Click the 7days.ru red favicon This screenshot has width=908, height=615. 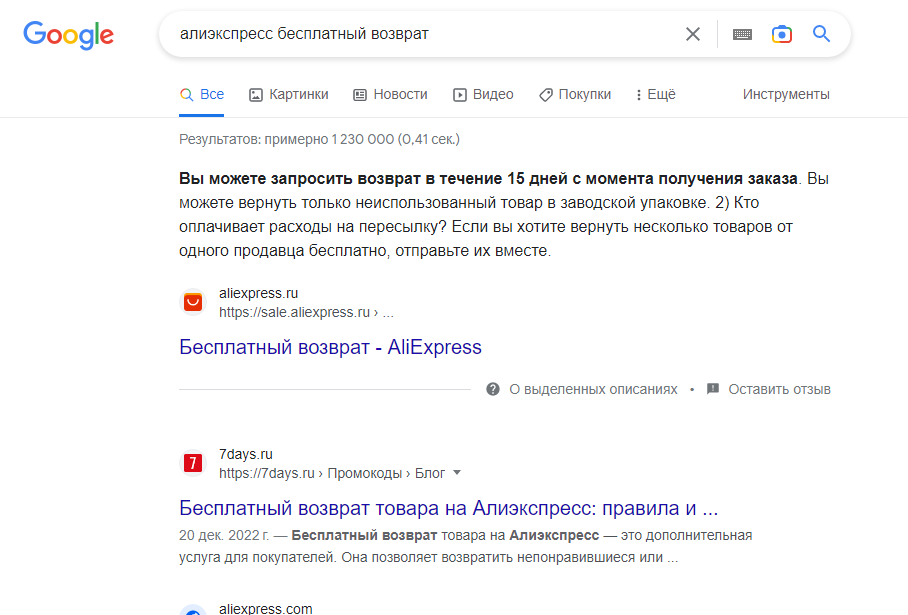click(x=193, y=463)
